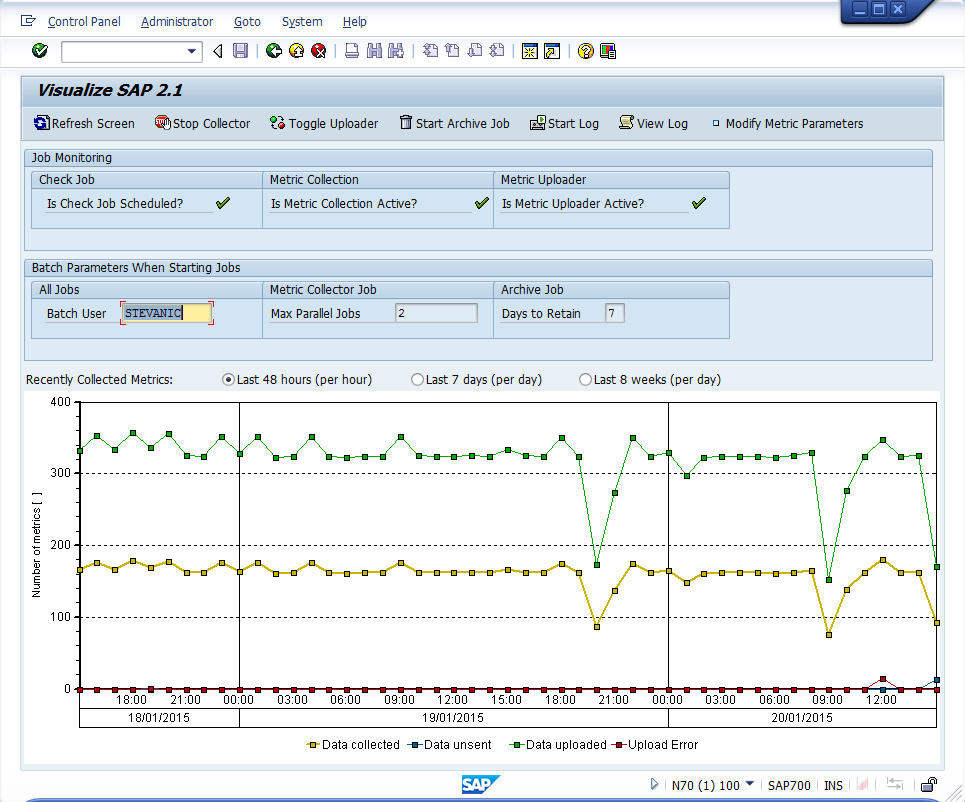Open the Goto menu
The image size is (965, 802).
(x=247, y=22)
